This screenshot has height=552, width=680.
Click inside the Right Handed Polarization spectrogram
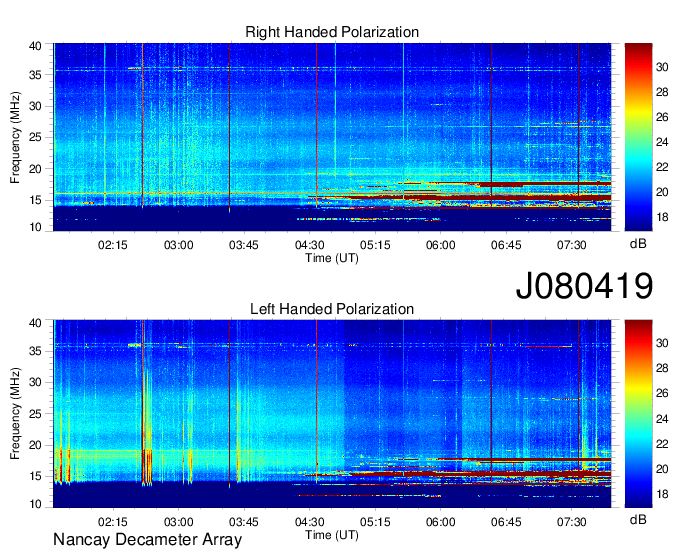[x=332, y=137]
